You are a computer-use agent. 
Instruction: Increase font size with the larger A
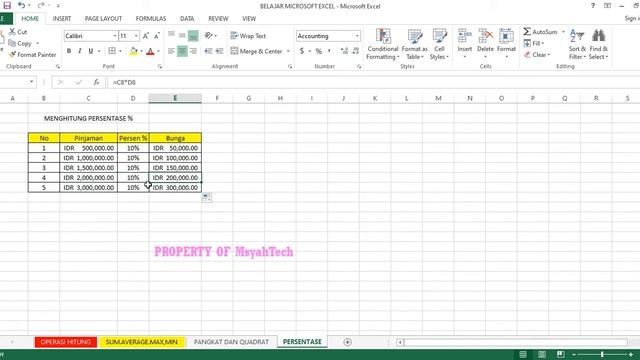(x=146, y=36)
